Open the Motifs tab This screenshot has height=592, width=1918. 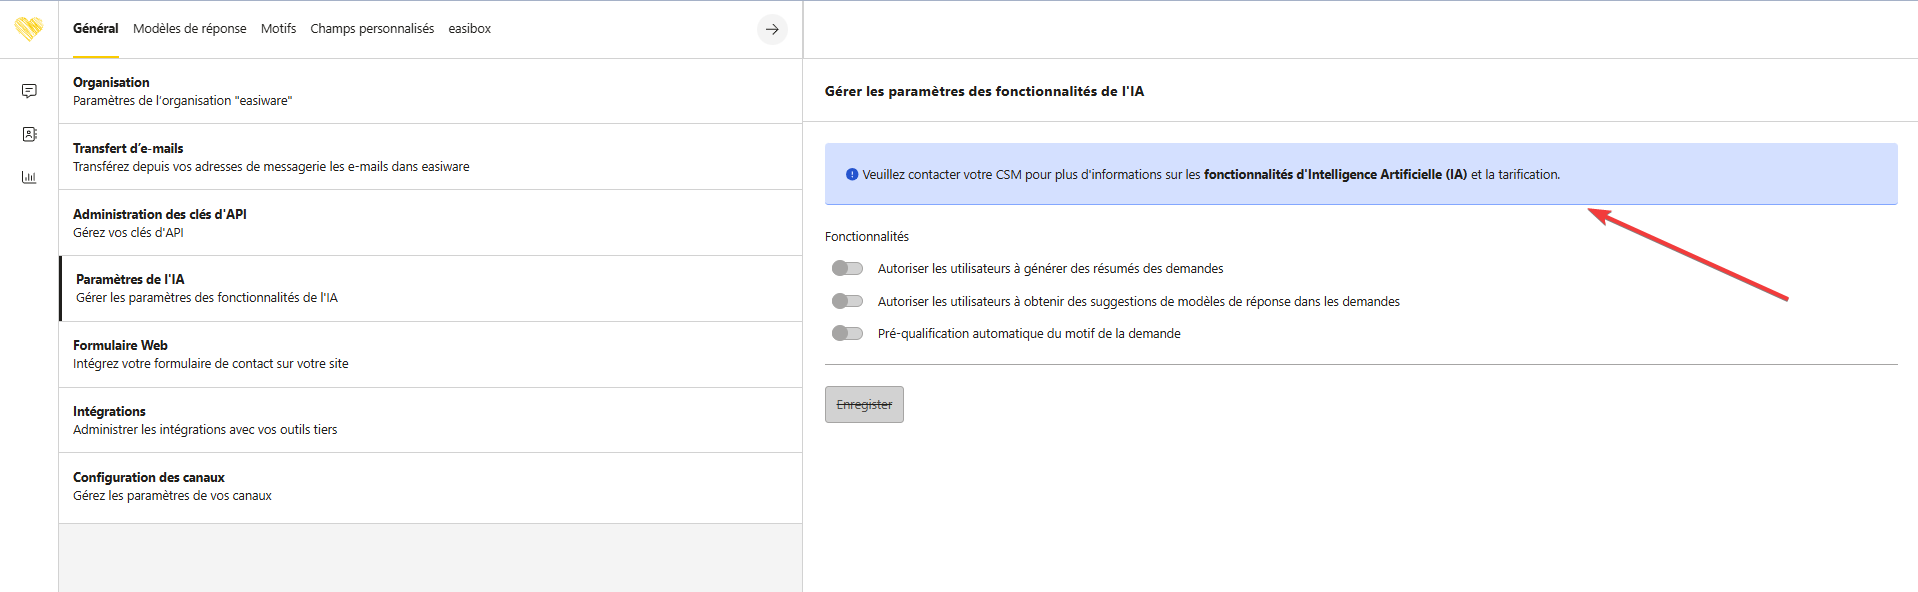[278, 29]
